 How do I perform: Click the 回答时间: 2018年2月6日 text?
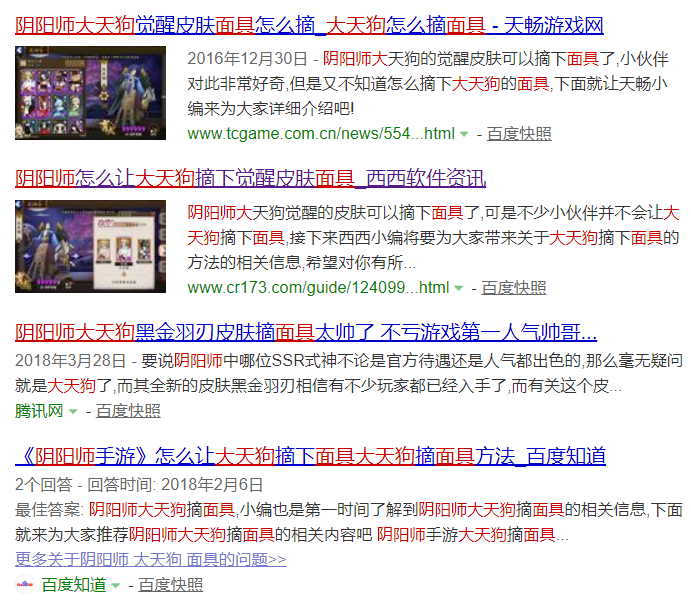175,485
